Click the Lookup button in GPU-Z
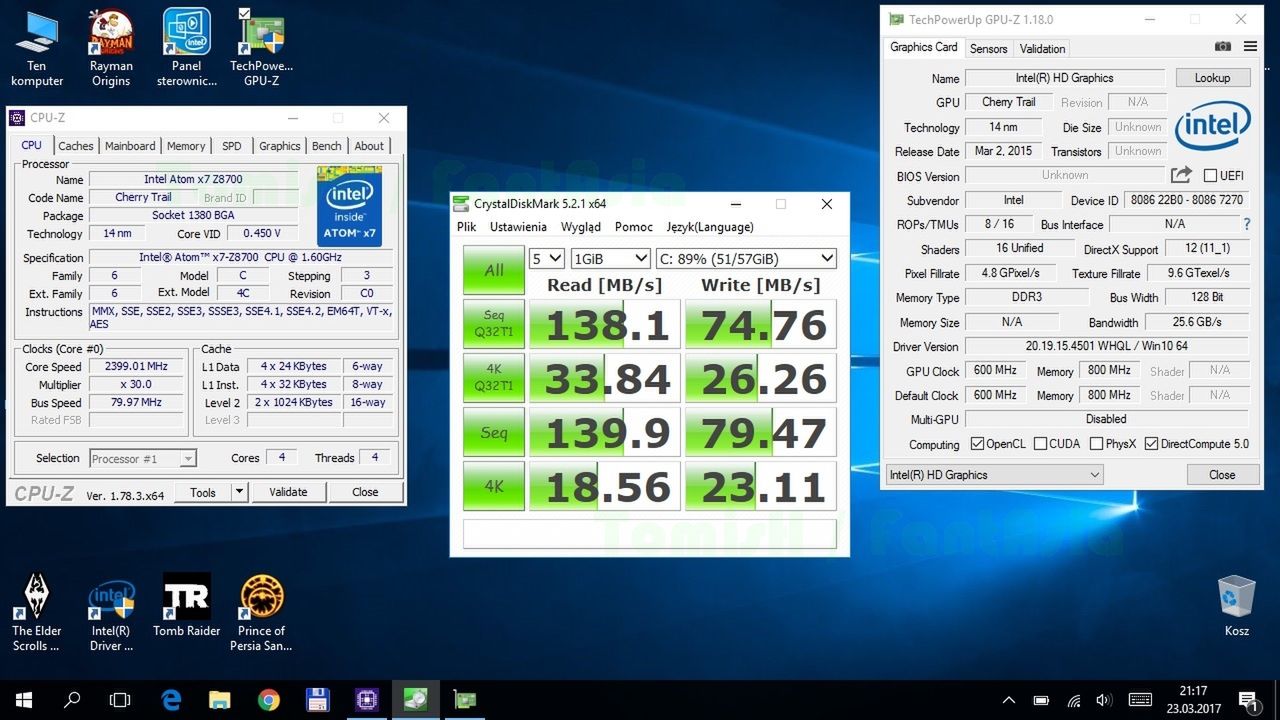 coord(1212,78)
